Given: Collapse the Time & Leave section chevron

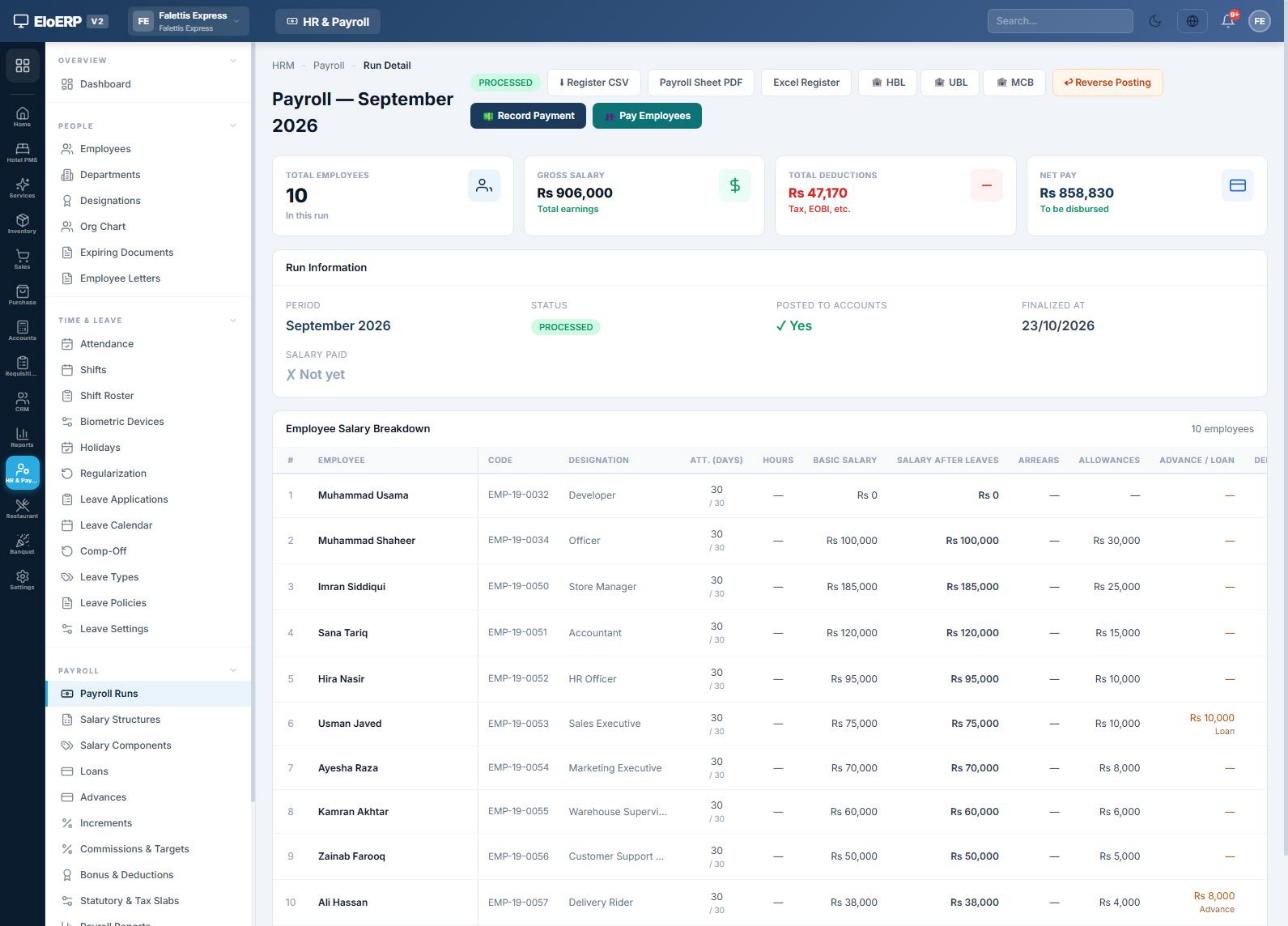Looking at the screenshot, I should pyautogui.click(x=233, y=320).
